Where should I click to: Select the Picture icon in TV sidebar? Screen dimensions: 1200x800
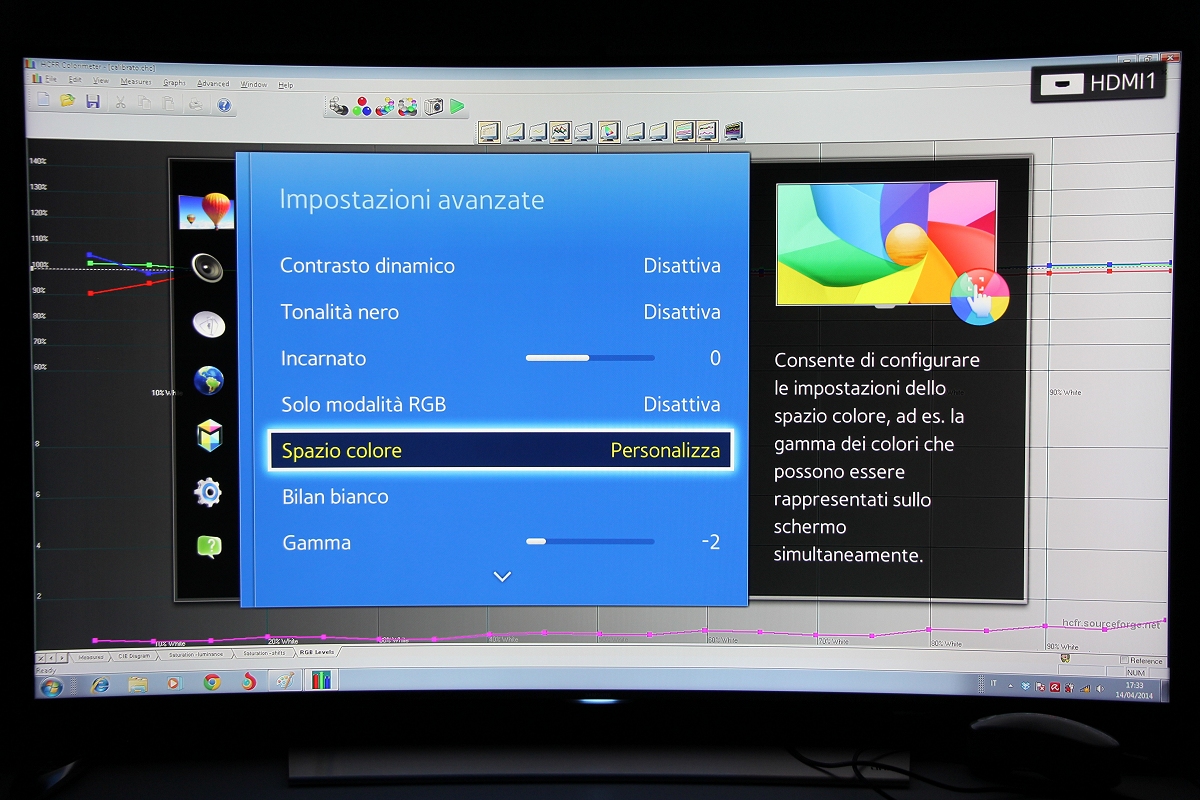(x=205, y=211)
